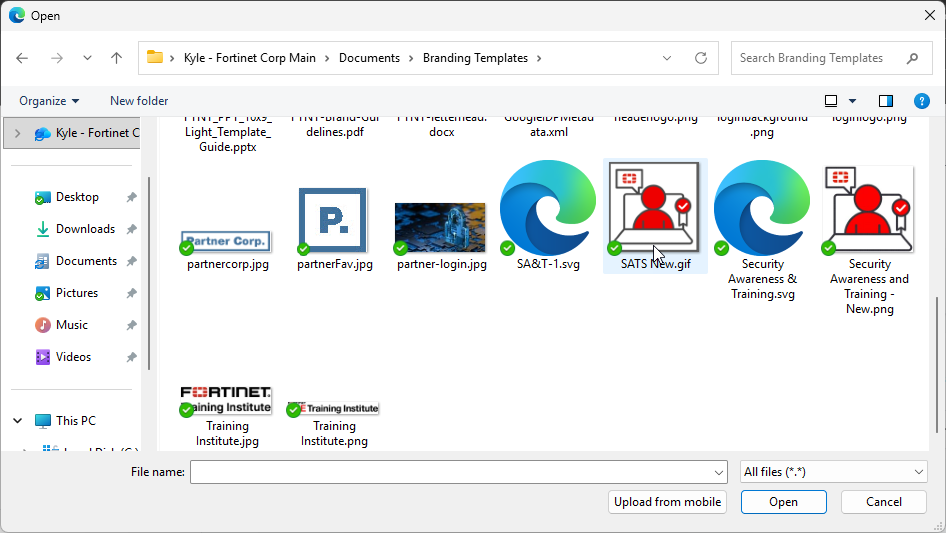Click the folder icon in address bar

click(155, 57)
